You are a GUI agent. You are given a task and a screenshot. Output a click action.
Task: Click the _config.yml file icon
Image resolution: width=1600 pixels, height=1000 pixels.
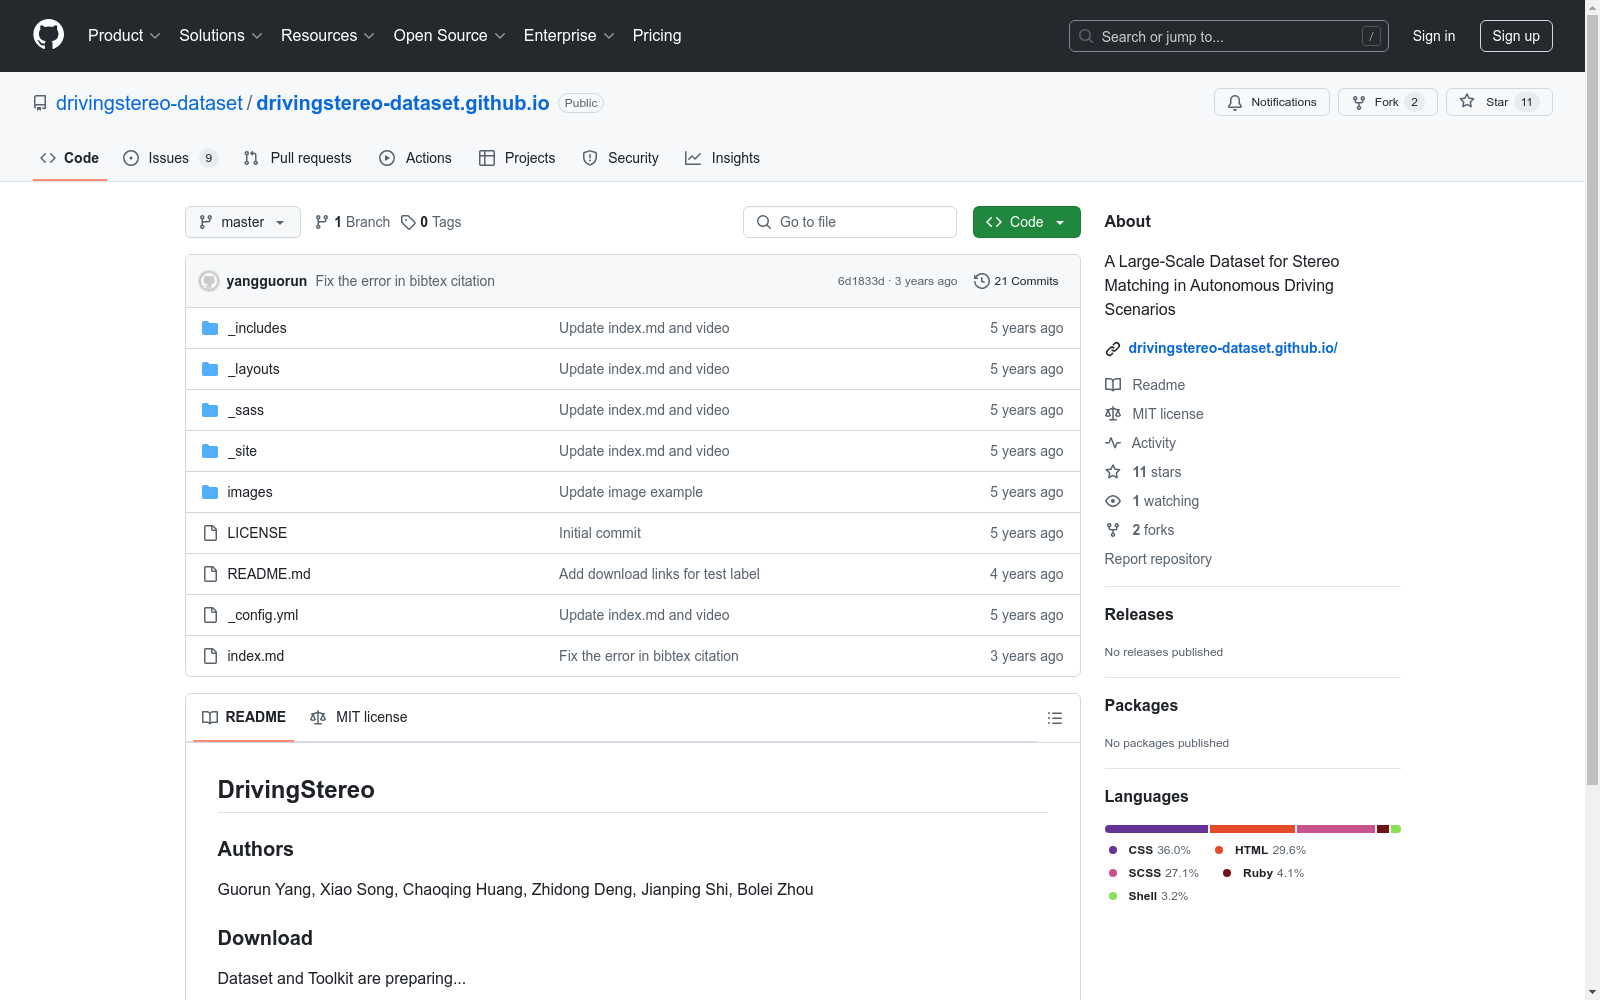210,615
